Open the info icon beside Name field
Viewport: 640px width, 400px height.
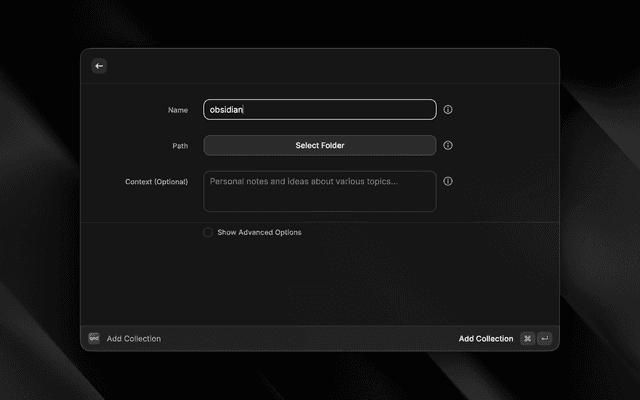pos(448,110)
